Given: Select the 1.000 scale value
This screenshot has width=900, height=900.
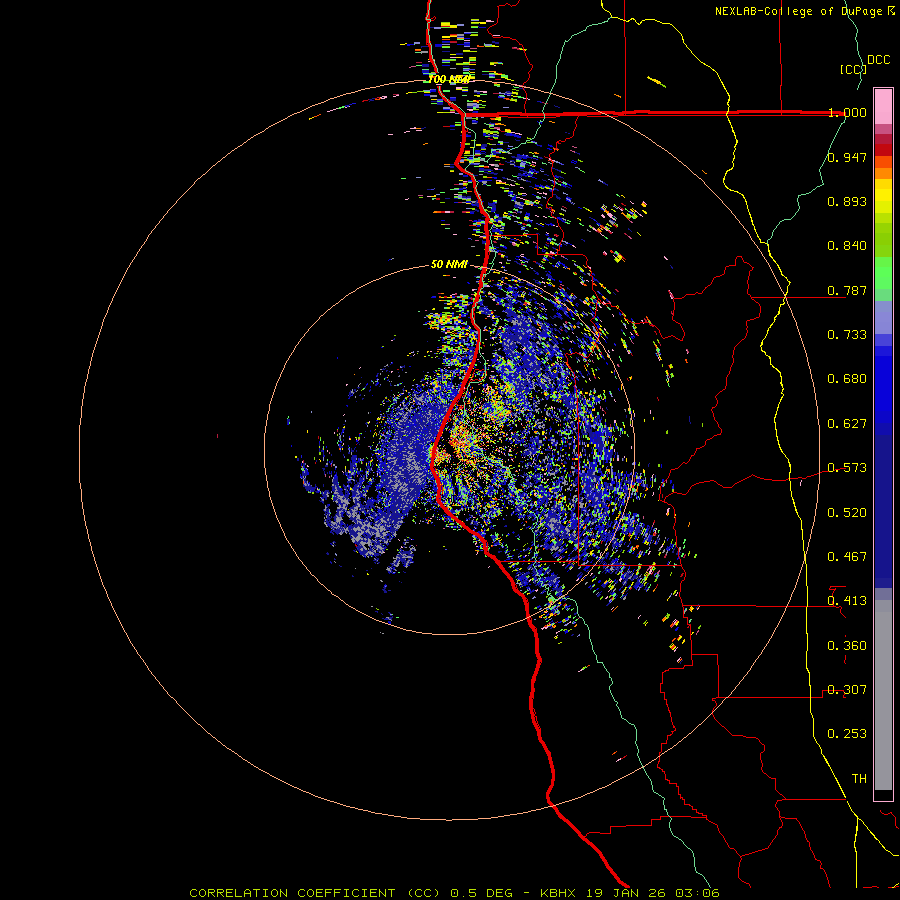Looking at the screenshot, I should pos(847,112).
